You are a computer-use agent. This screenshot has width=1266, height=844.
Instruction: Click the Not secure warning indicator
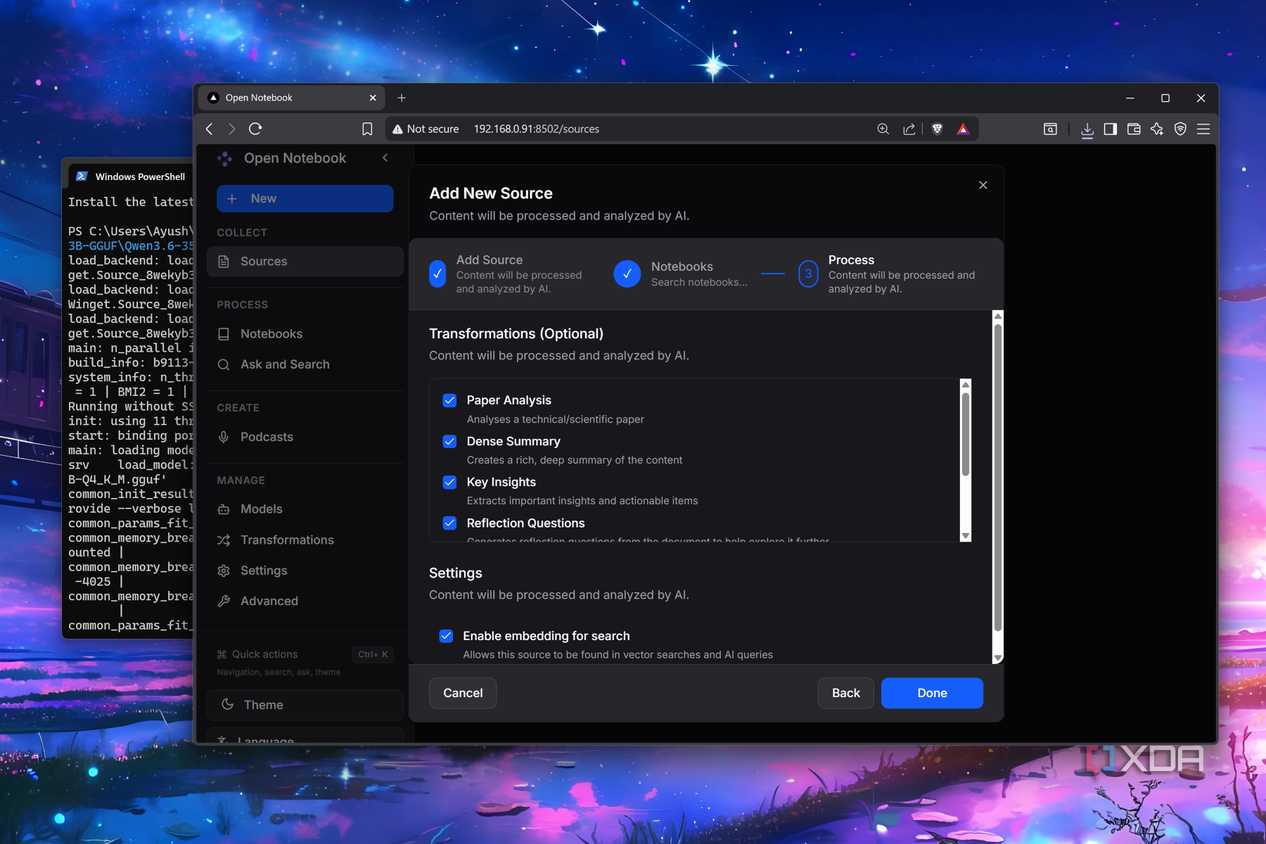point(425,129)
